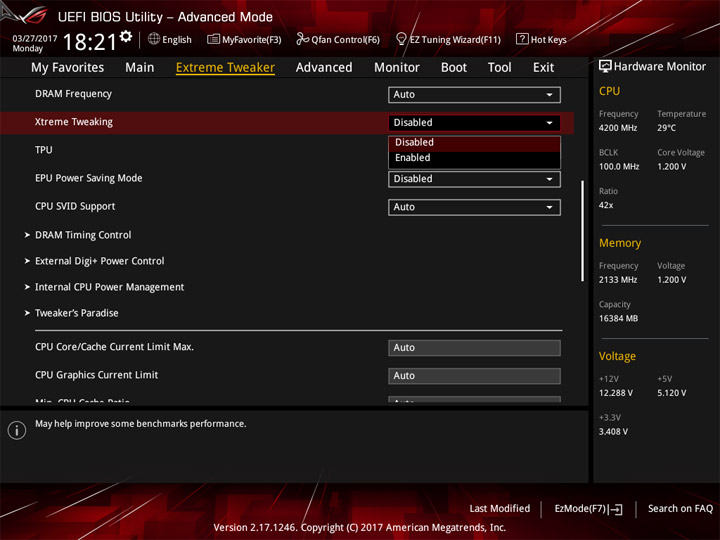The image size is (720, 540).
Task: Open the Tool tab
Action: (500, 68)
